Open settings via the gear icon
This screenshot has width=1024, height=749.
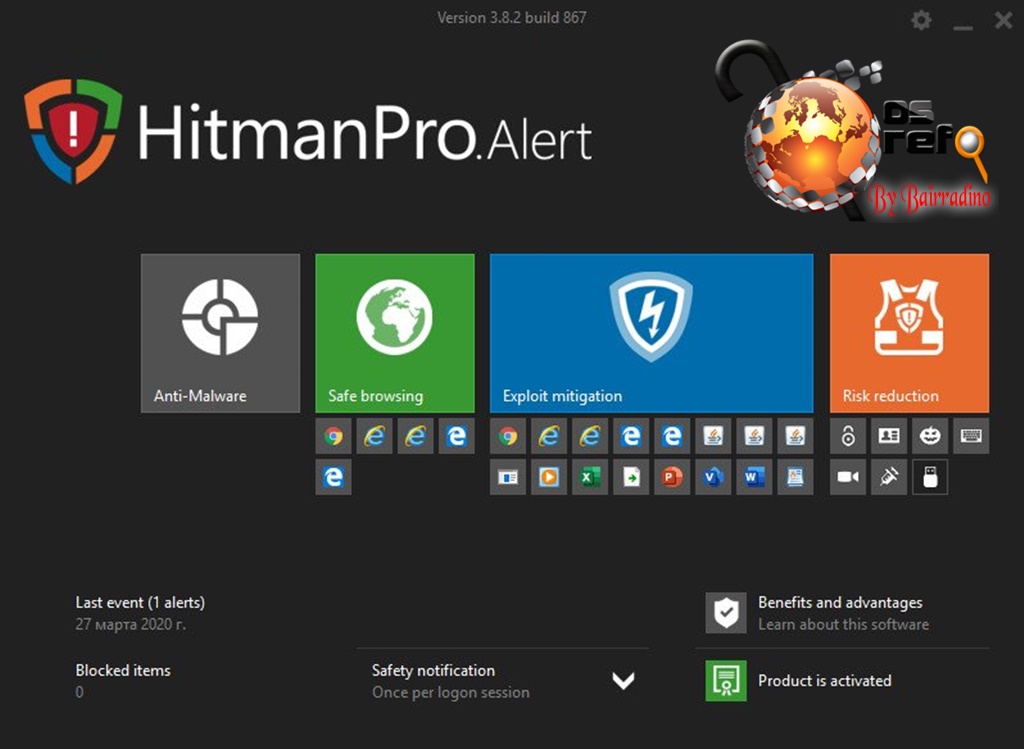(x=921, y=20)
